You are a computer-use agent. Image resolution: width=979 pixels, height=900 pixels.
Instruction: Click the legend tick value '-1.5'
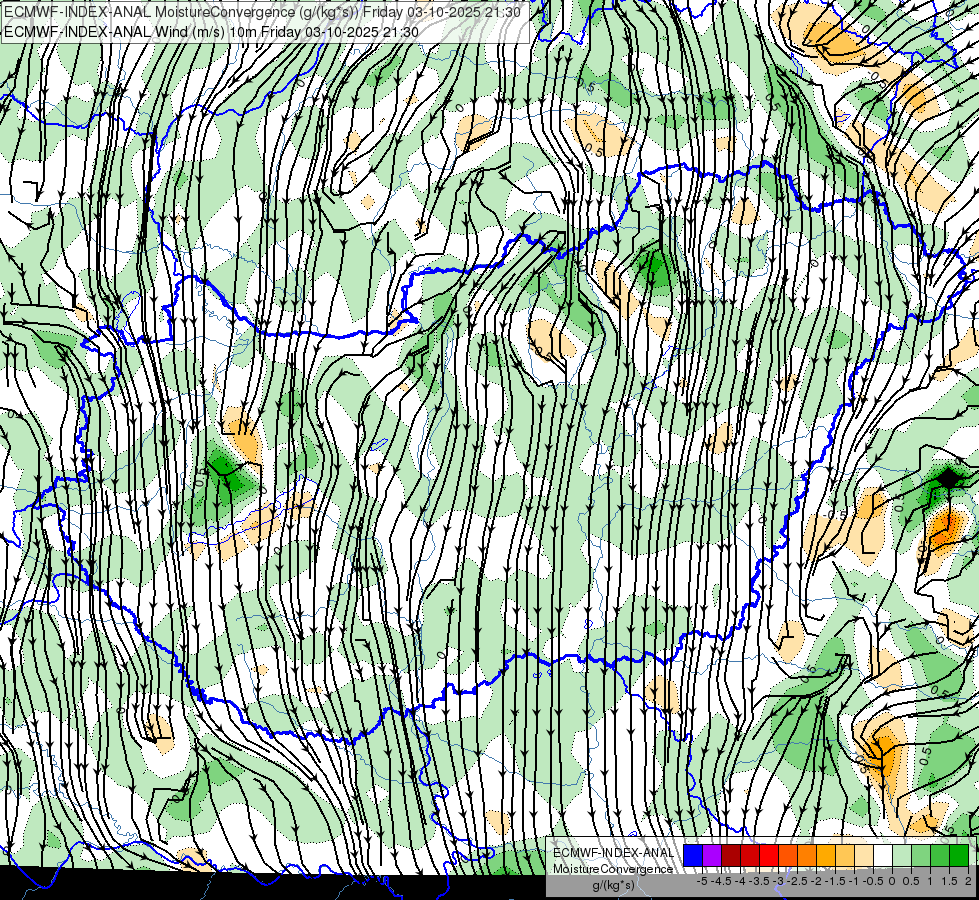tap(835, 881)
